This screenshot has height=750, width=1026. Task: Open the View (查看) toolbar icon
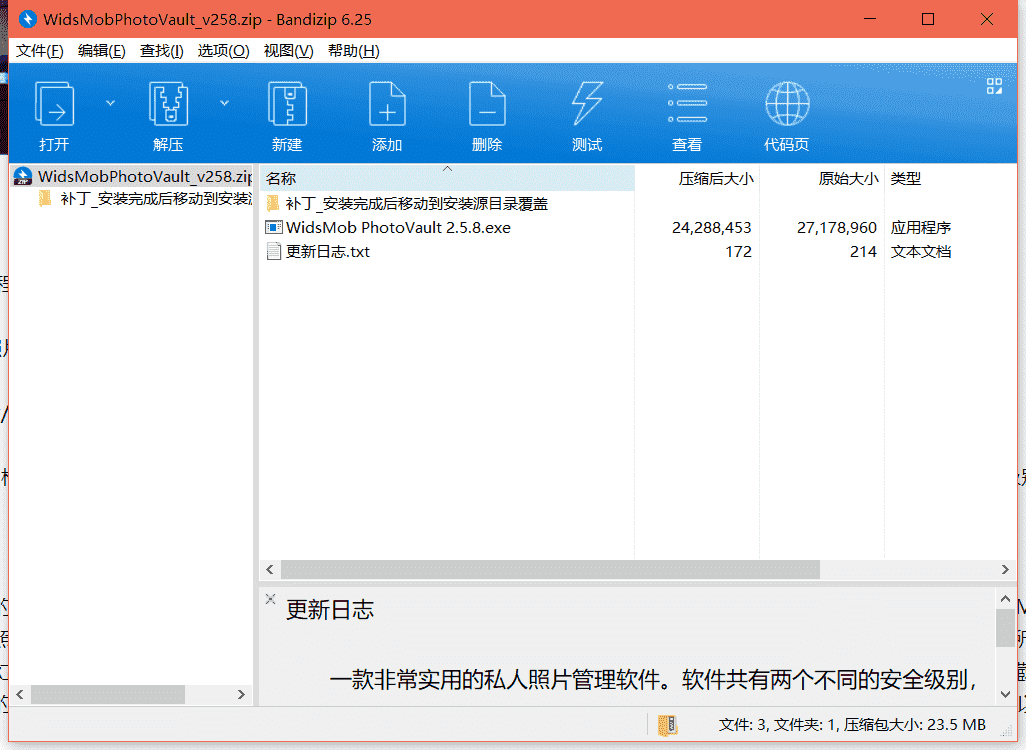687,103
